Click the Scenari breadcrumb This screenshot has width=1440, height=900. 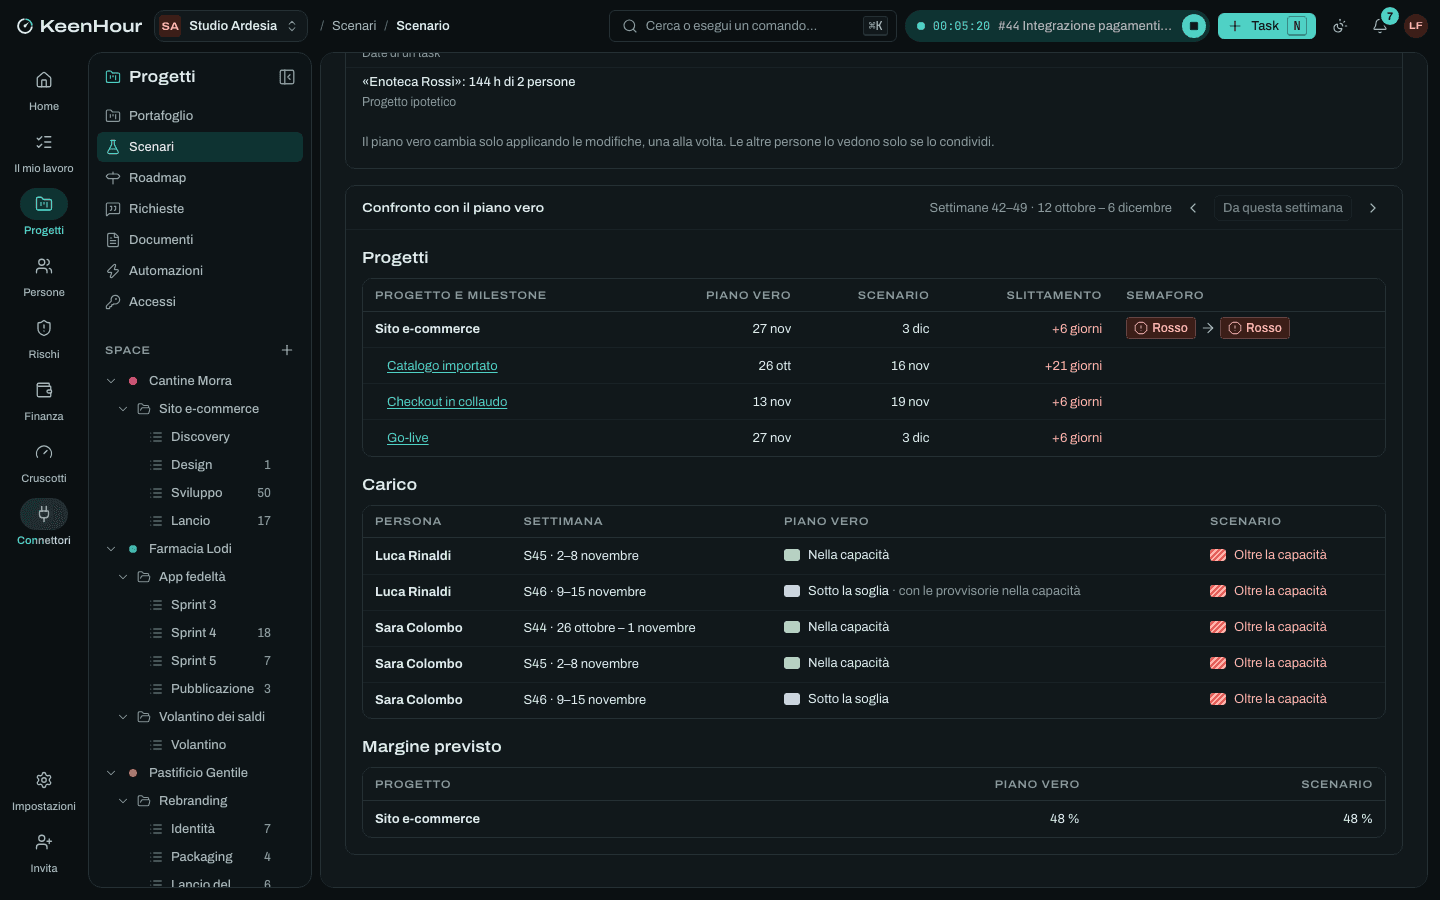point(354,26)
